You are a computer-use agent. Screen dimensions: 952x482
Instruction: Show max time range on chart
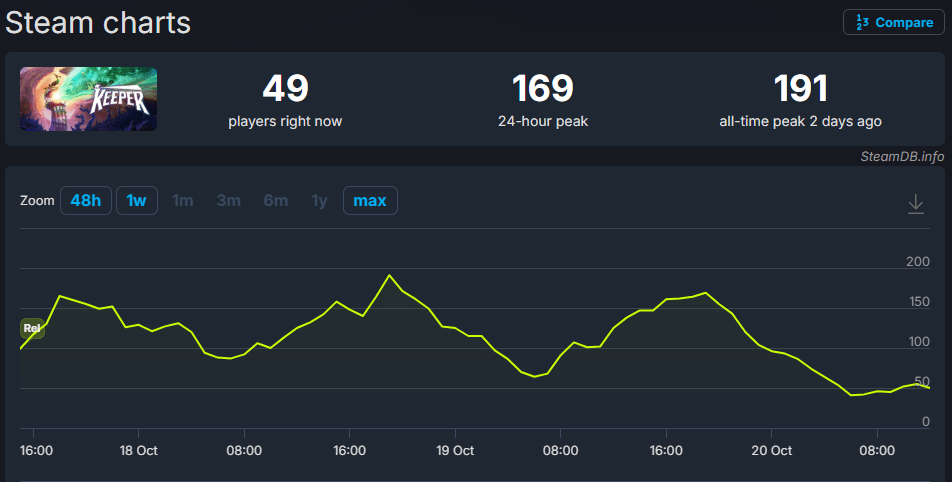369,201
